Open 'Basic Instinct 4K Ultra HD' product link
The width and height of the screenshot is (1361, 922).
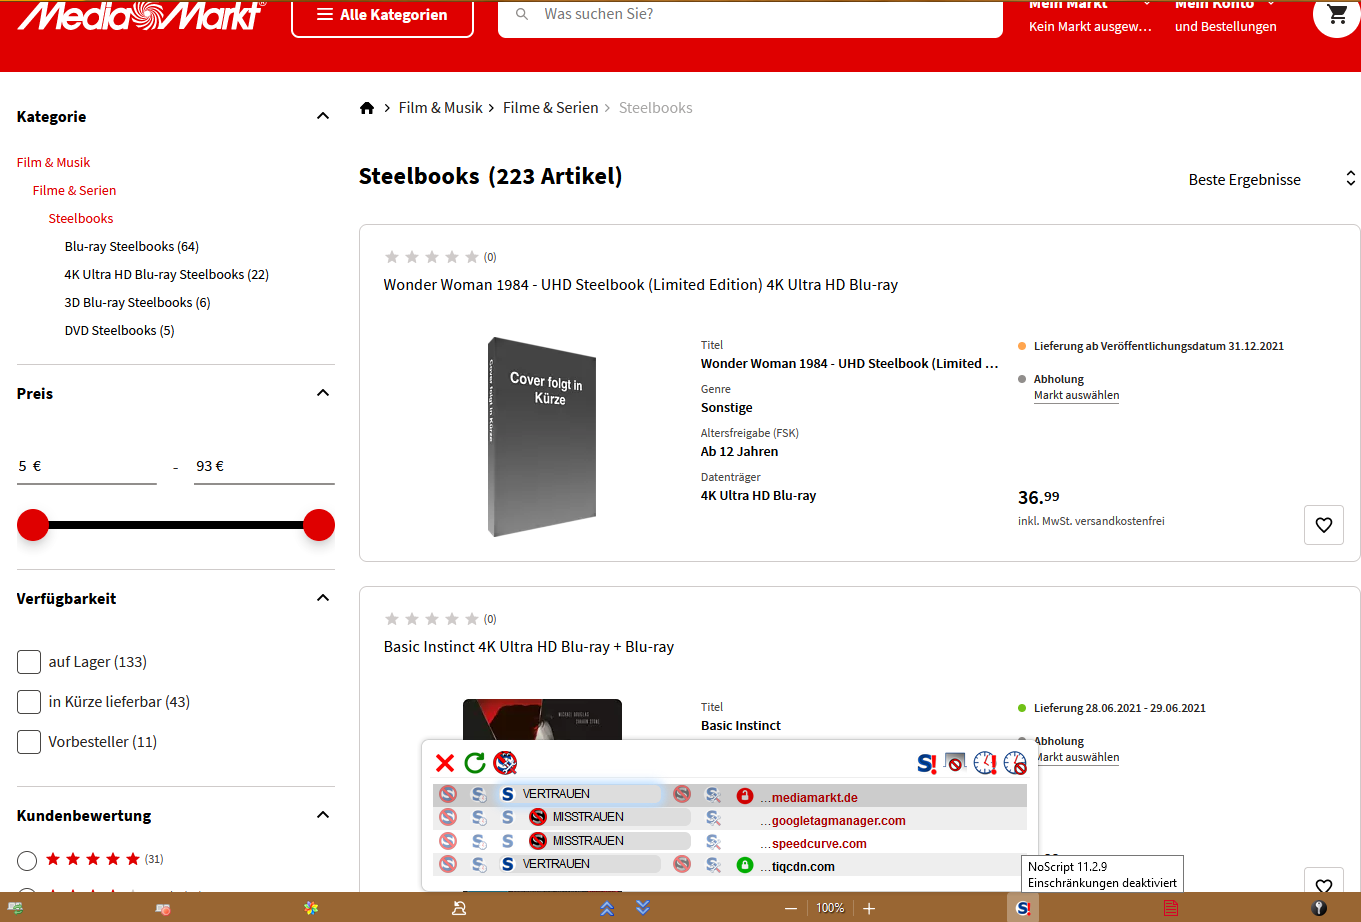(x=529, y=647)
